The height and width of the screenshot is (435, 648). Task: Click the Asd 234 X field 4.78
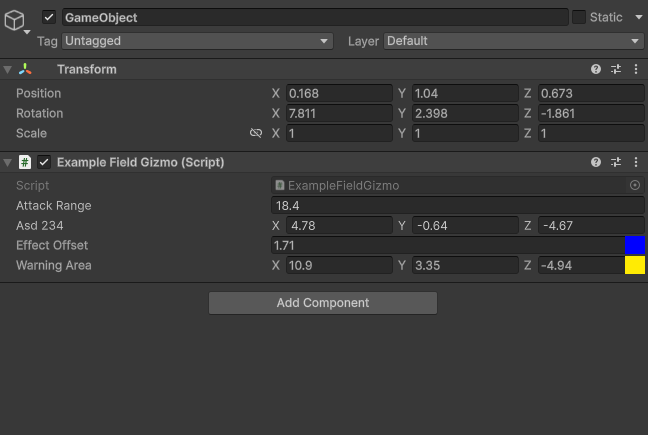339,226
